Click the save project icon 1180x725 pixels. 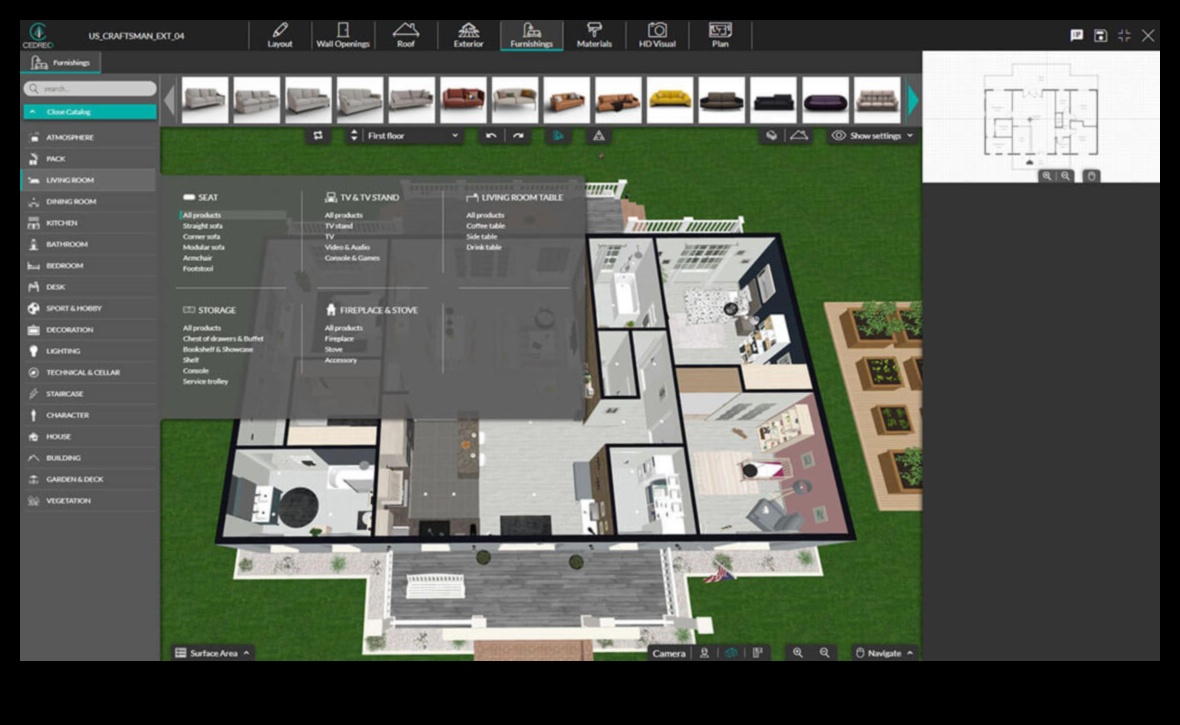tap(1100, 35)
